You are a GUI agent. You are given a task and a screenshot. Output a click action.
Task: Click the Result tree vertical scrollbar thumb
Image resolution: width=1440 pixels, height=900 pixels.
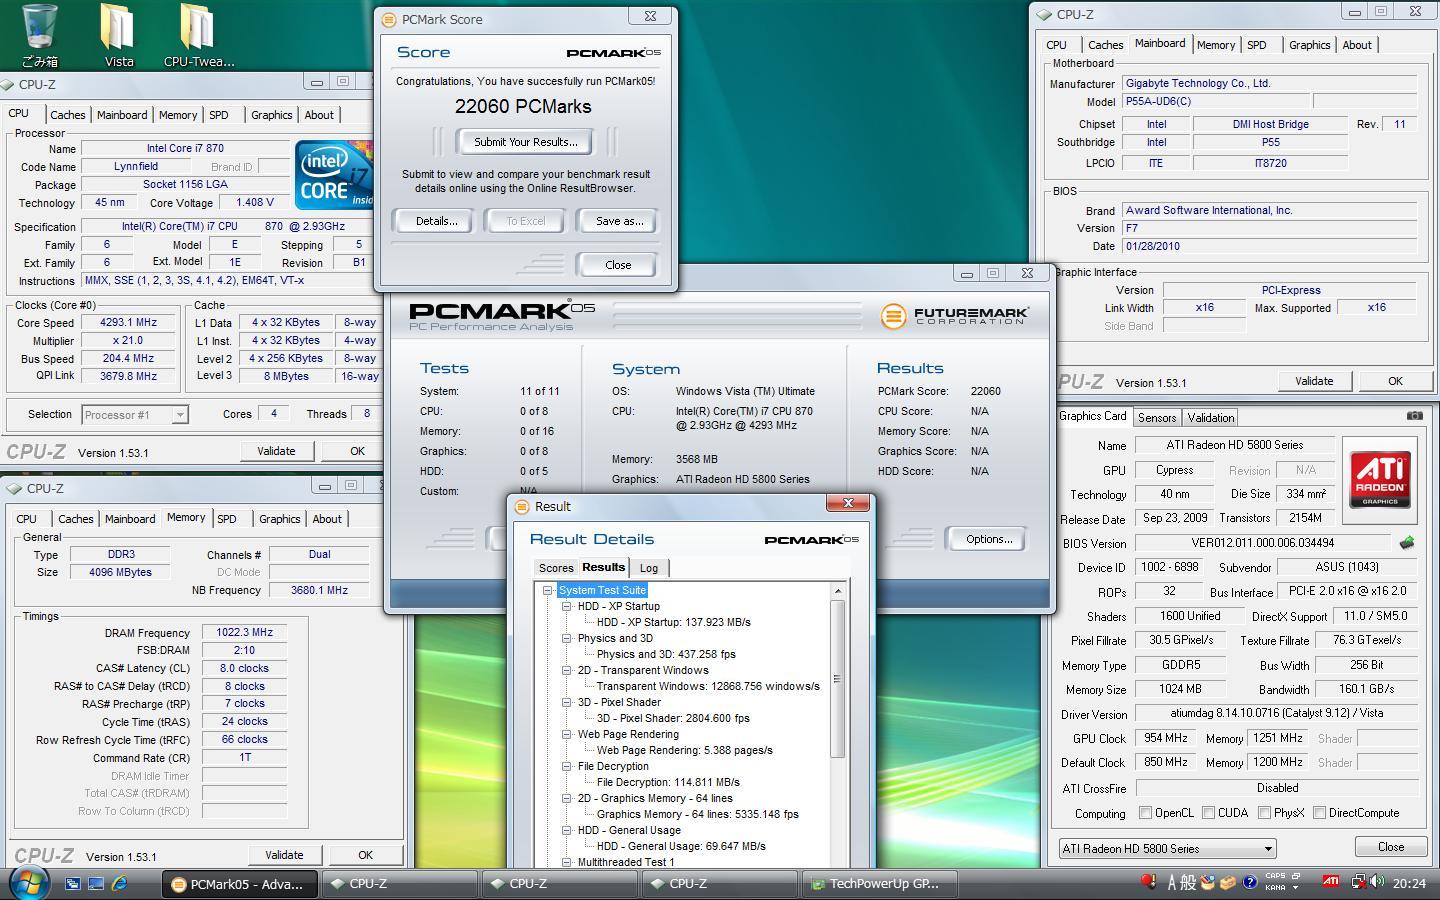(837, 678)
